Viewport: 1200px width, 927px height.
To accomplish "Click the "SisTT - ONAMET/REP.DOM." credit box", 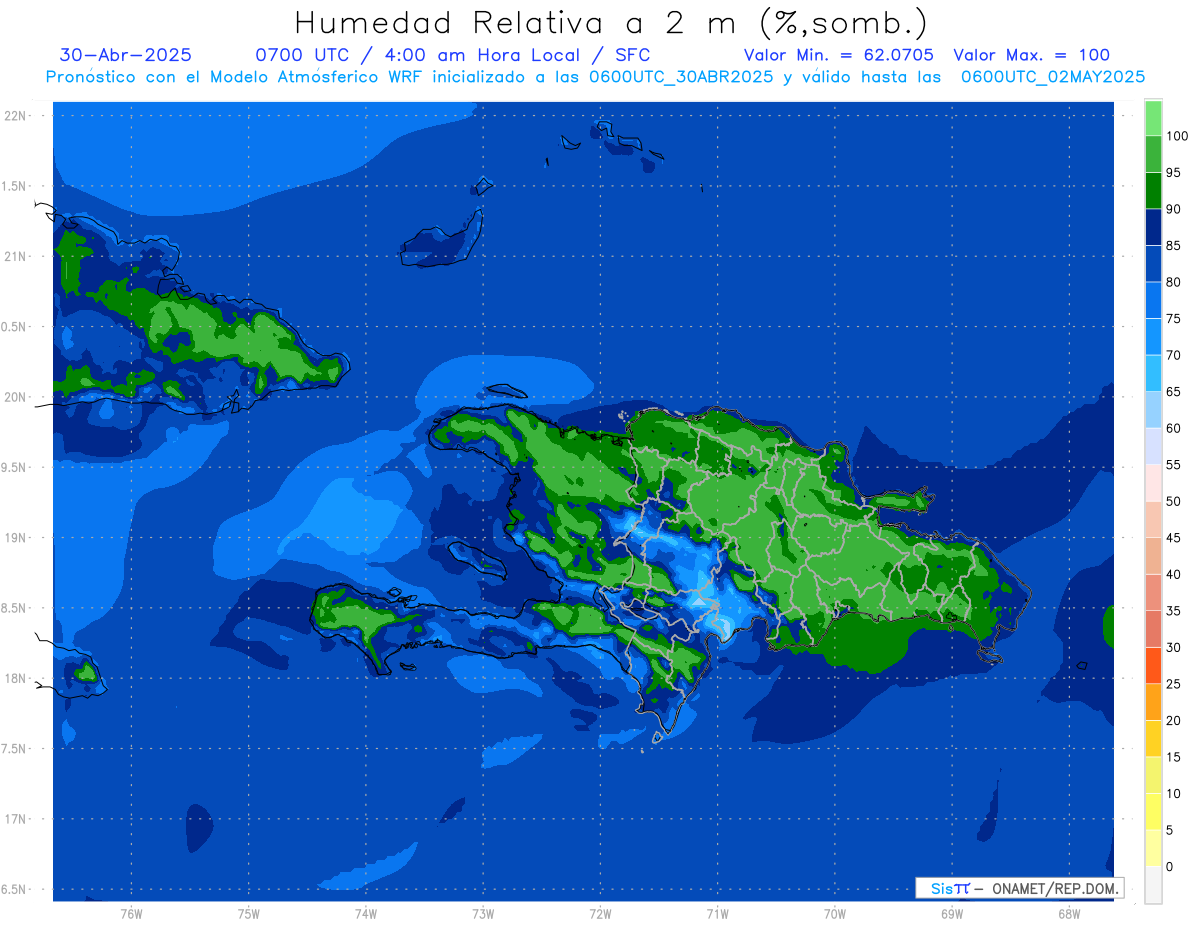I will pos(1019,888).
